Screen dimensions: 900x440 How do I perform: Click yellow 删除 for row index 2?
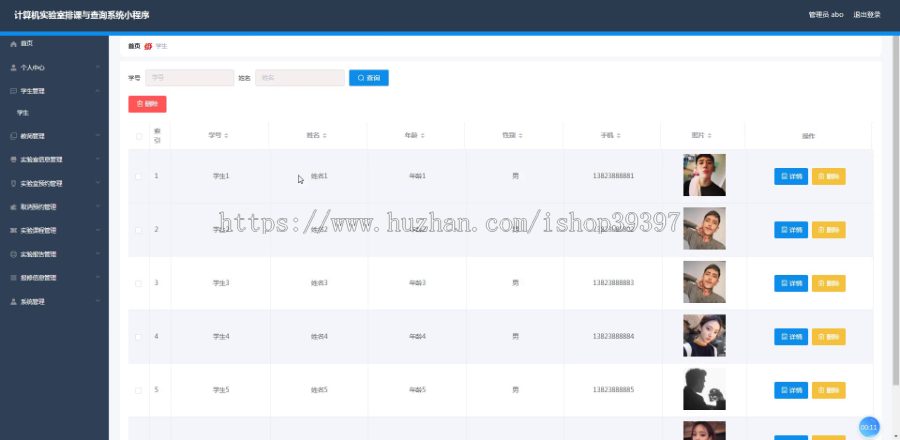(828, 229)
